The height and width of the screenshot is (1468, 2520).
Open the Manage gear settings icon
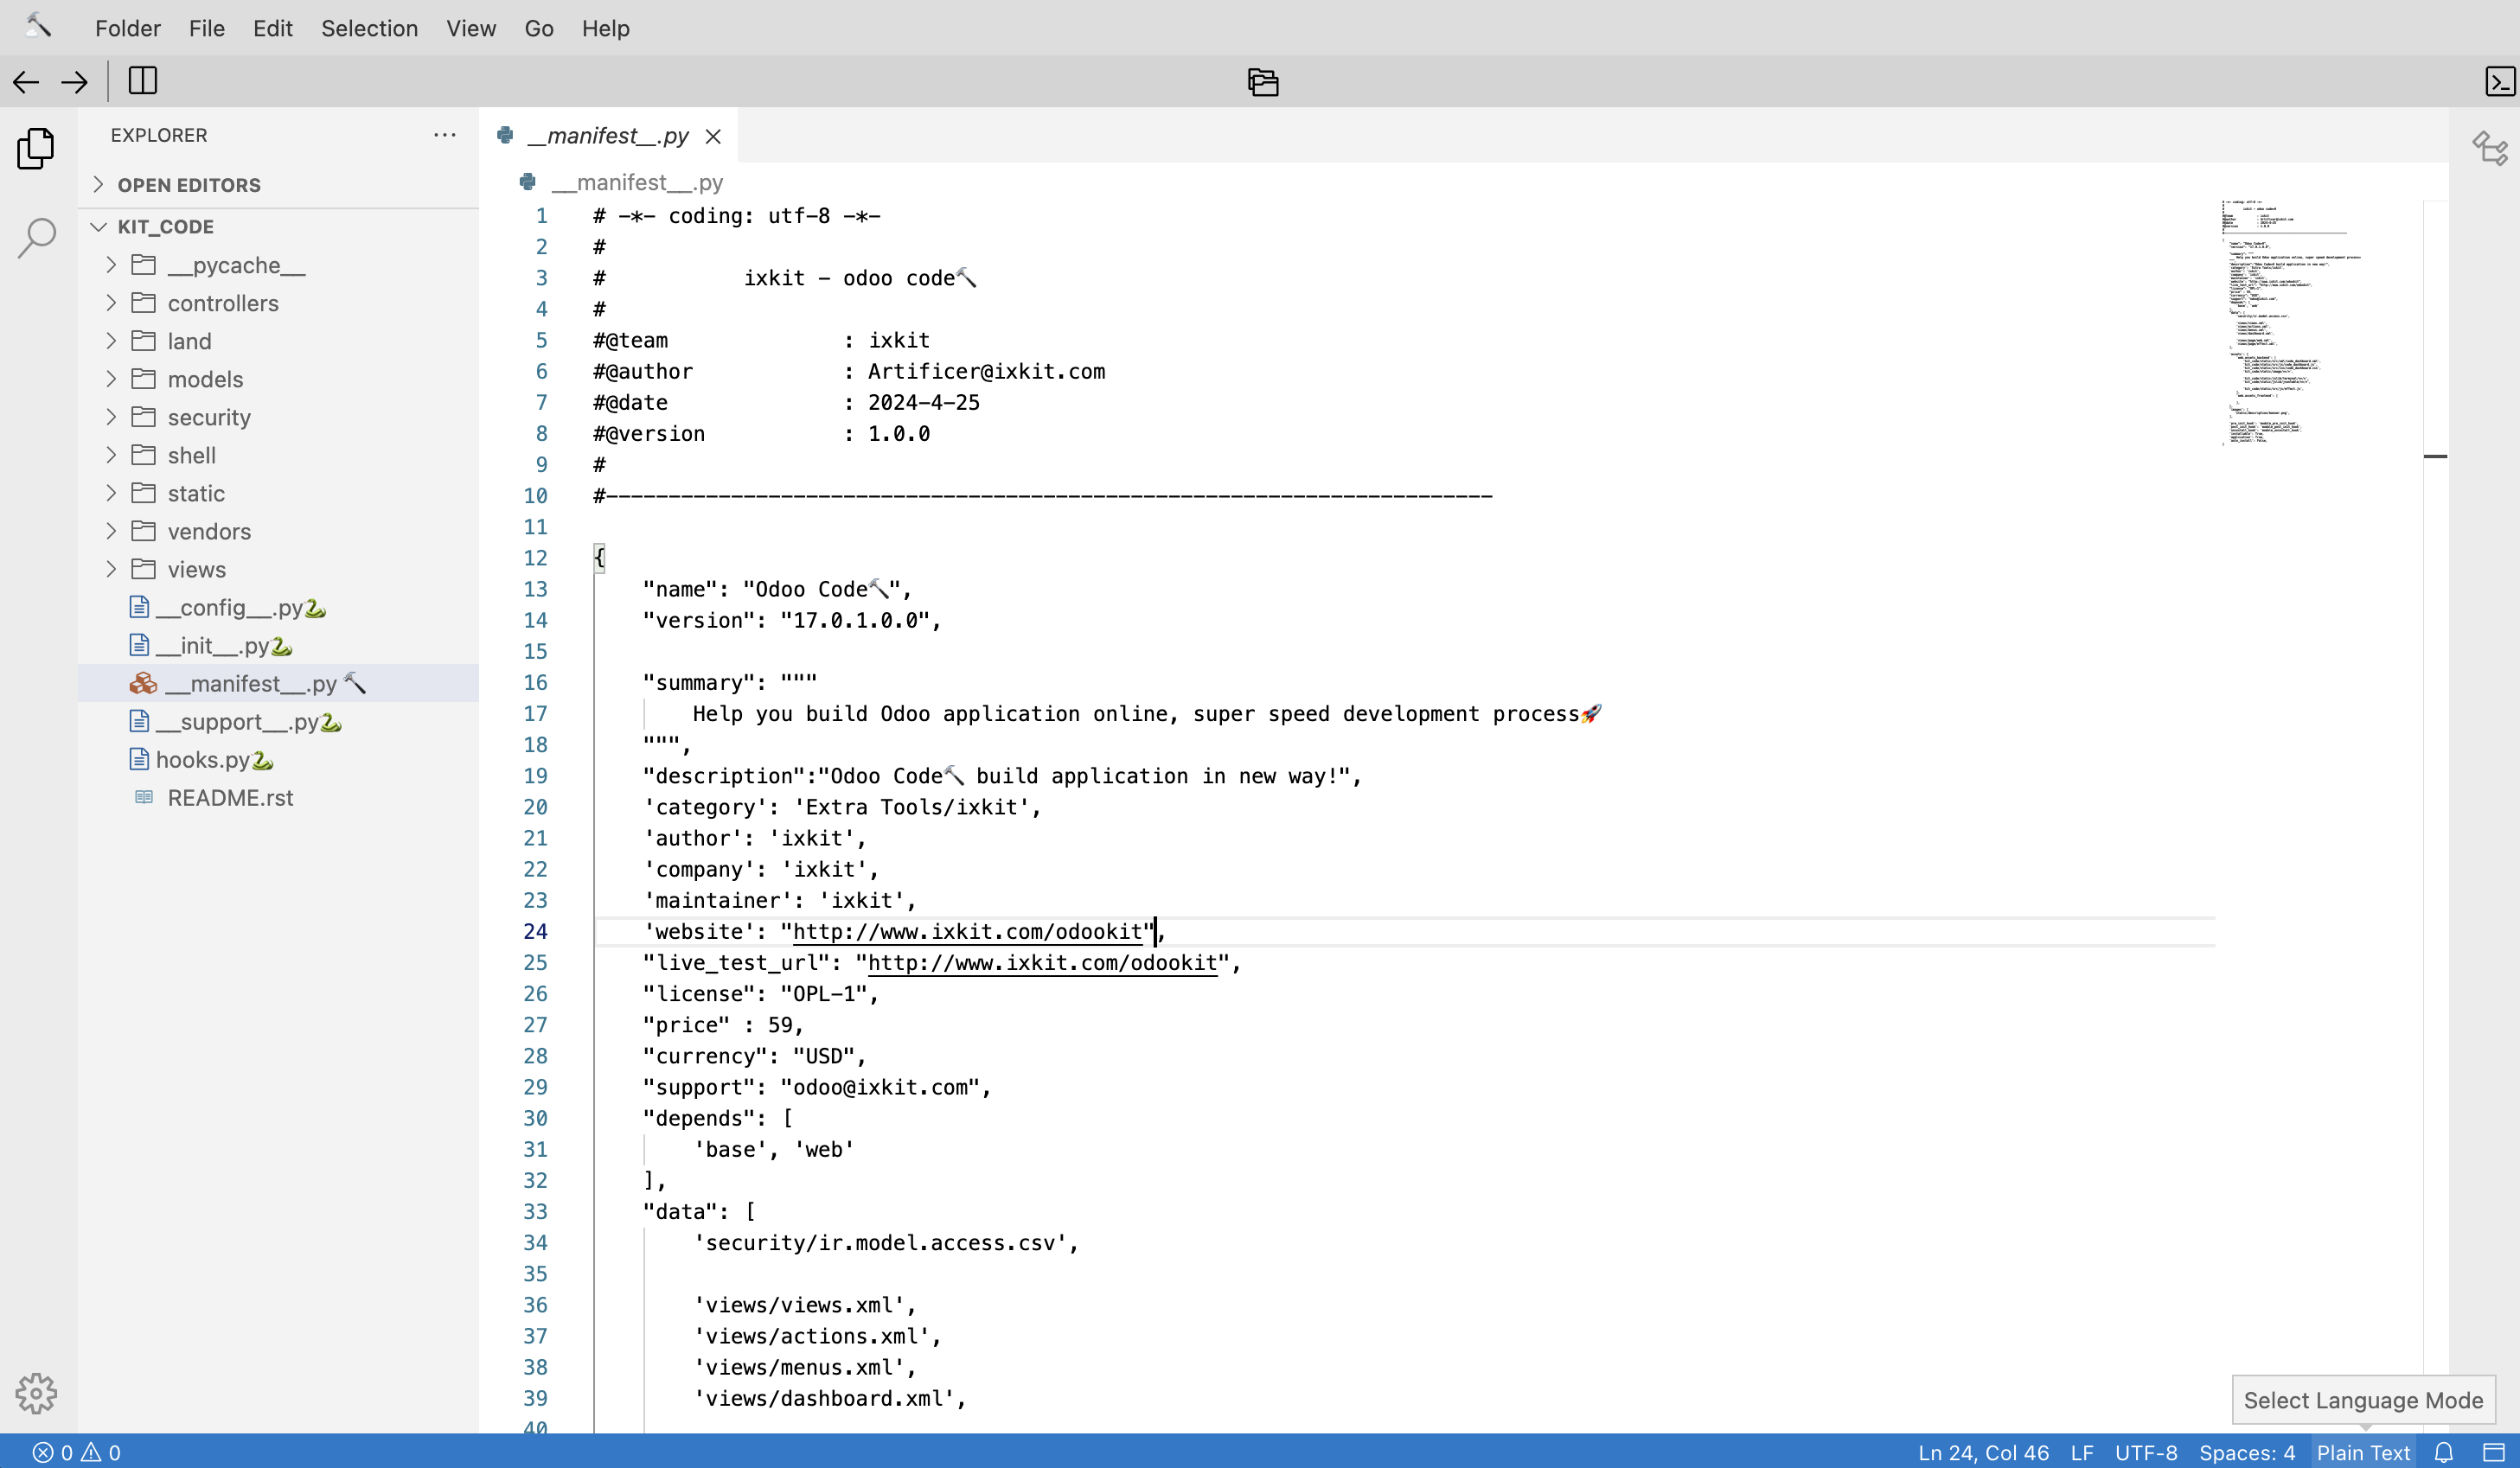point(36,1392)
